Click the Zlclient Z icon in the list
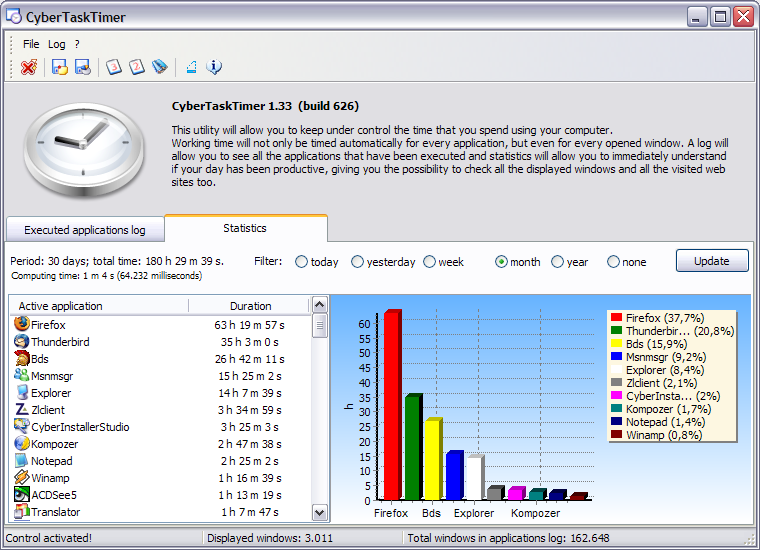Viewport: 760px width, 550px height. (x=22, y=409)
